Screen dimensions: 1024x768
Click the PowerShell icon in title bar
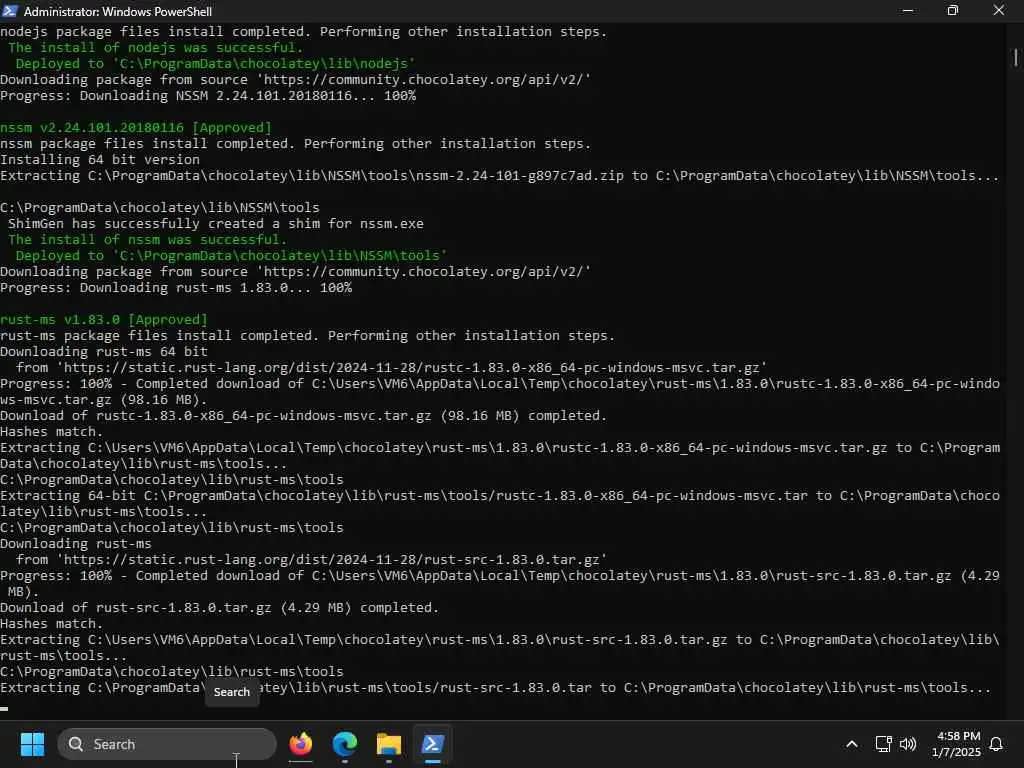click(10, 11)
